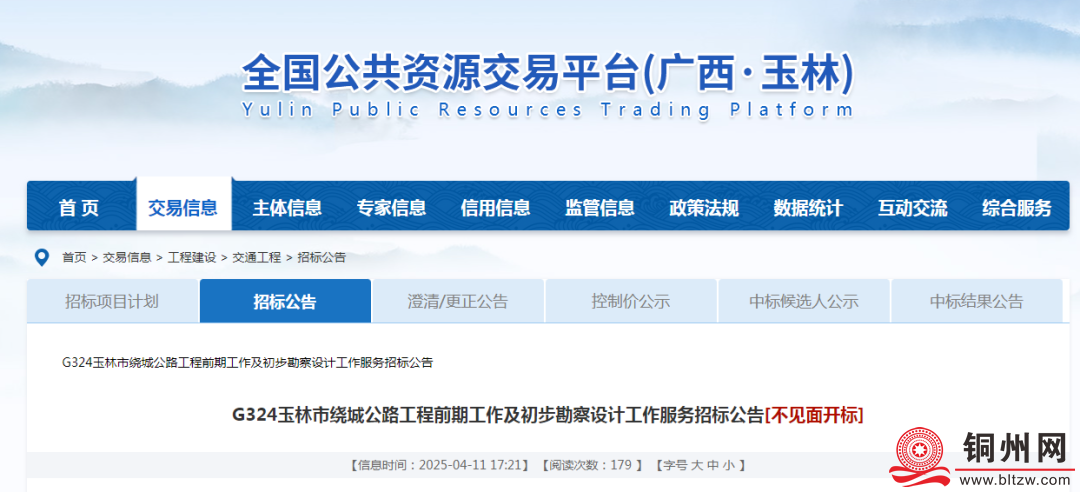Open the 中标候选人公示 tab
1080x492 pixels.
point(804,301)
